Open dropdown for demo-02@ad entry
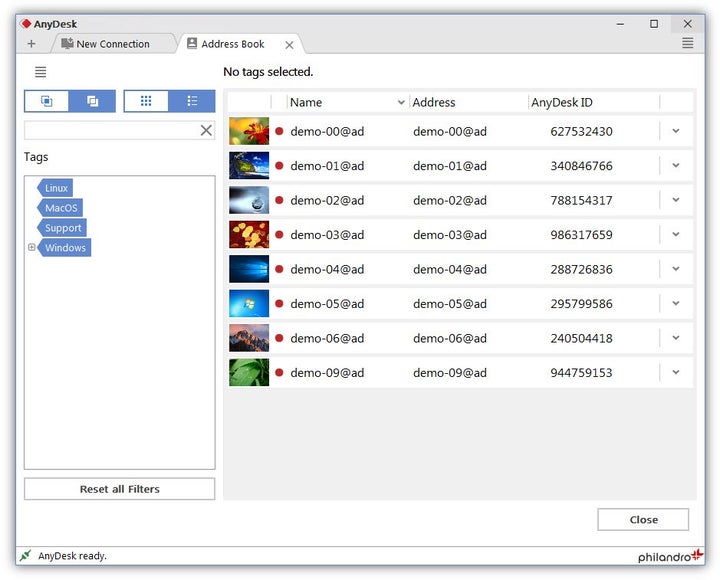This screenshot has width=720, height=580. (676, 200)
